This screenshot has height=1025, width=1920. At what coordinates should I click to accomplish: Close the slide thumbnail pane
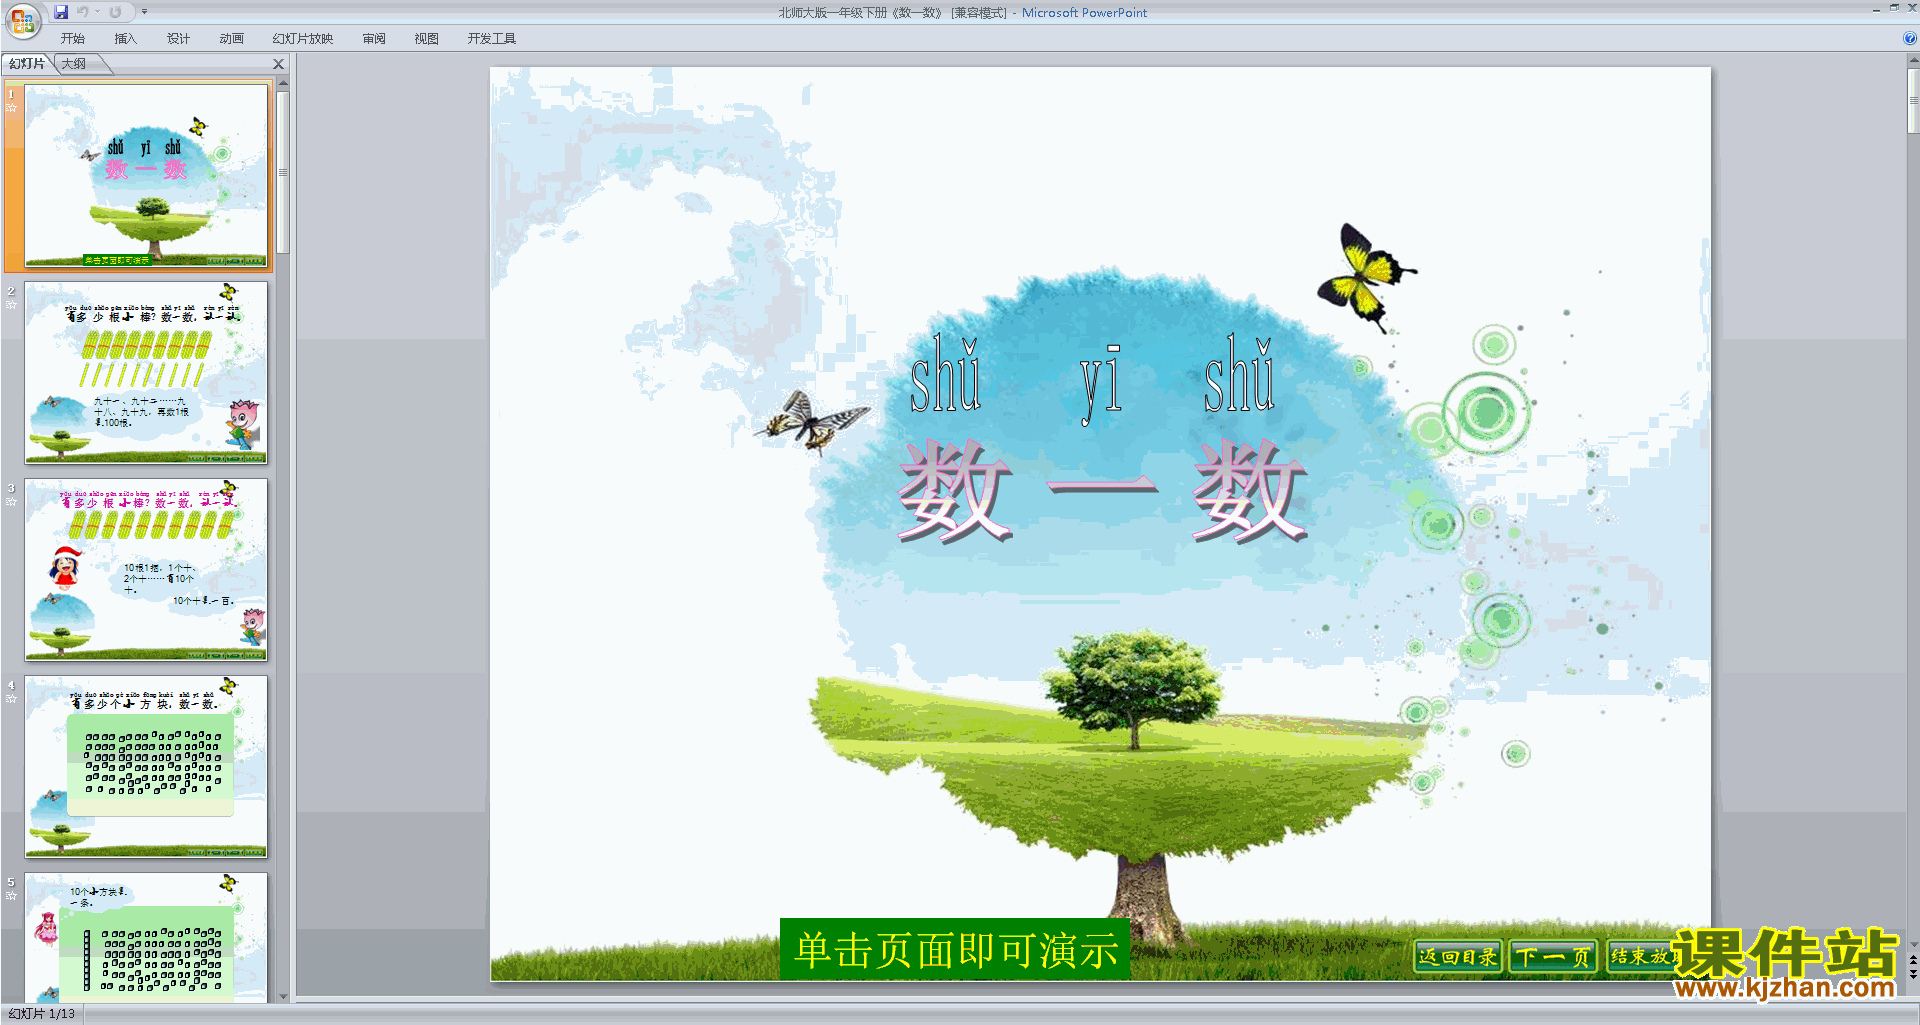coord(279,64)
